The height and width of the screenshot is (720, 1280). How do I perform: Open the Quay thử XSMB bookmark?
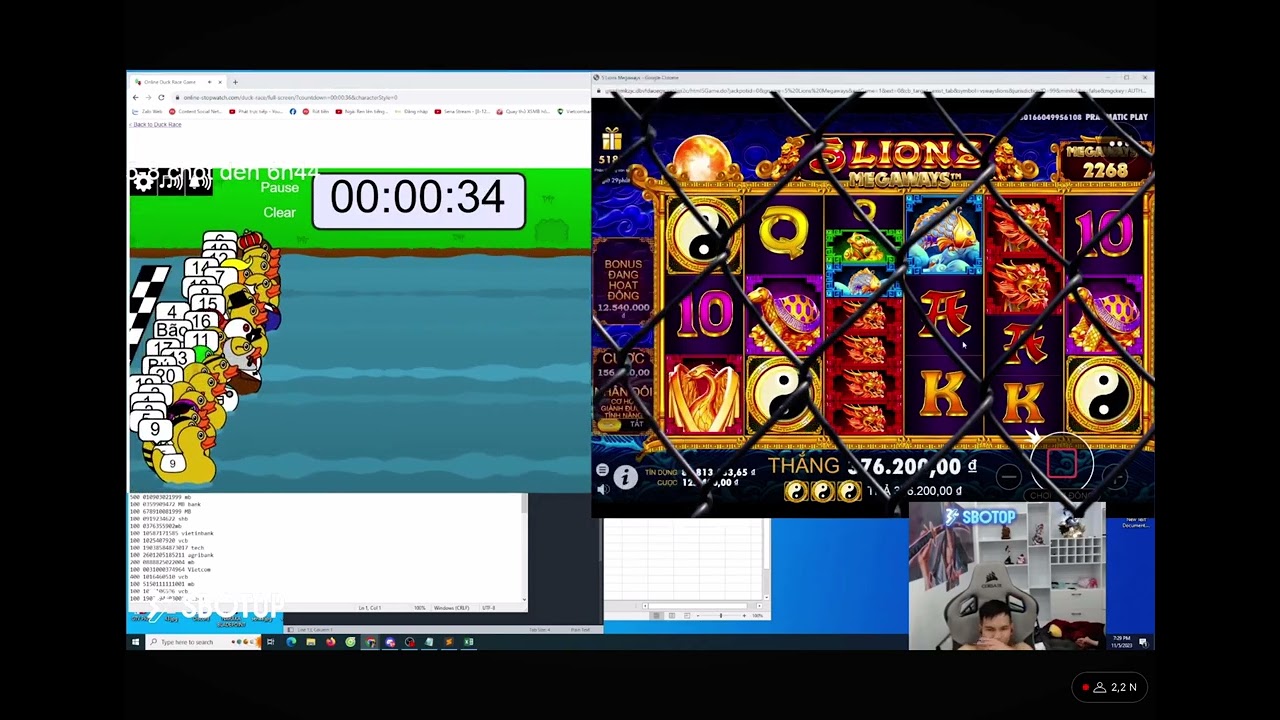524,111
